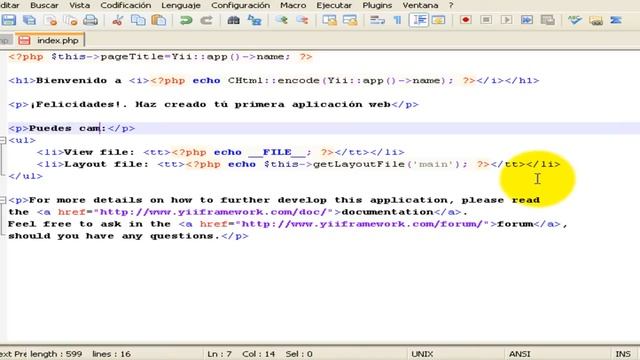Click the 'lines : 16' status text

pyautogui.click(x=111, y=354)
